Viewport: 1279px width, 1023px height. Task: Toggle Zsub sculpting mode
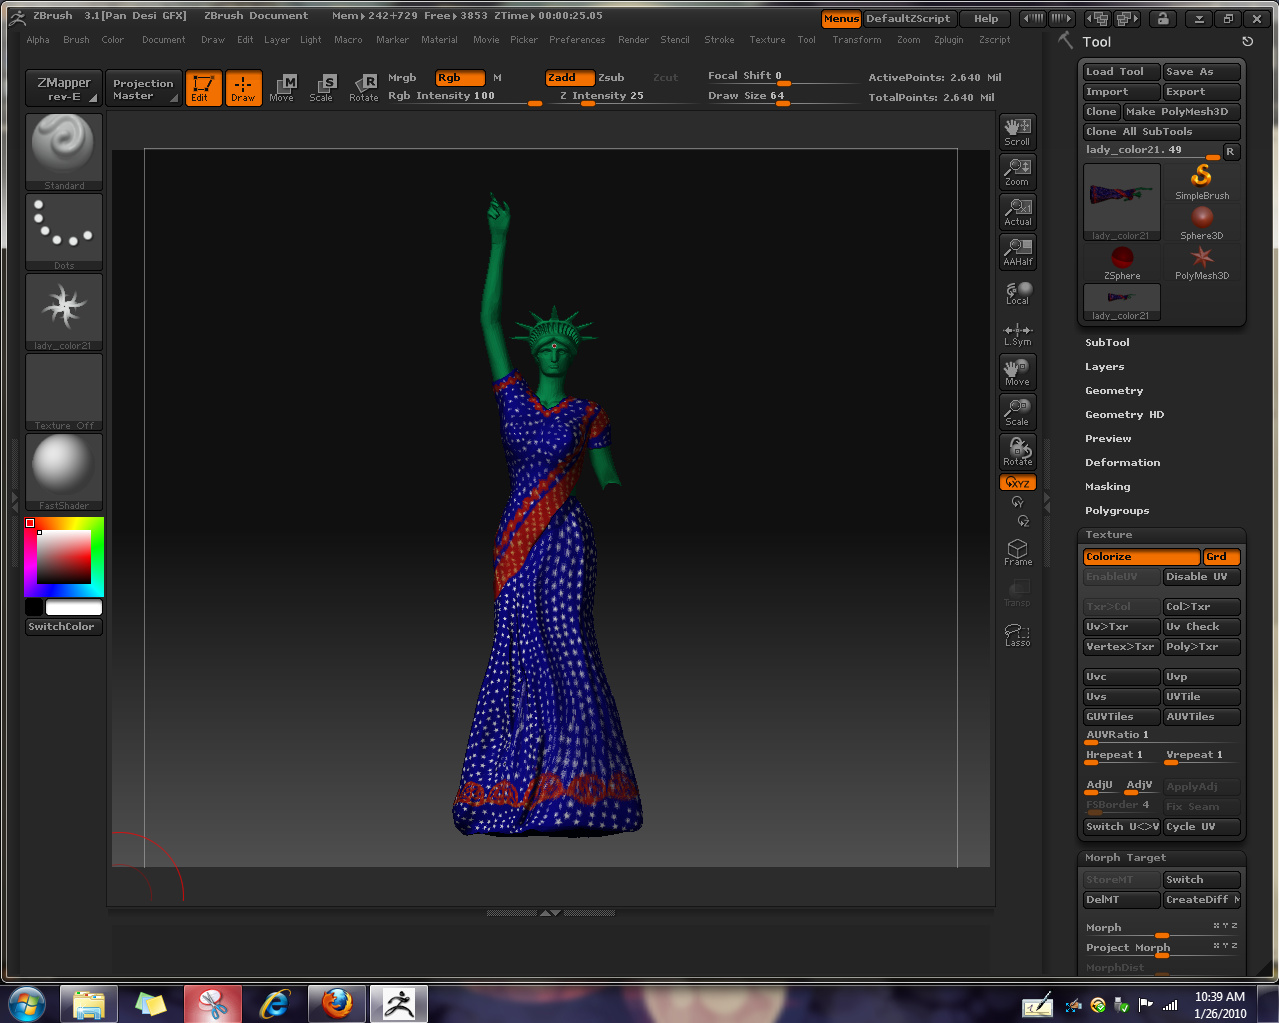point(611,77)
